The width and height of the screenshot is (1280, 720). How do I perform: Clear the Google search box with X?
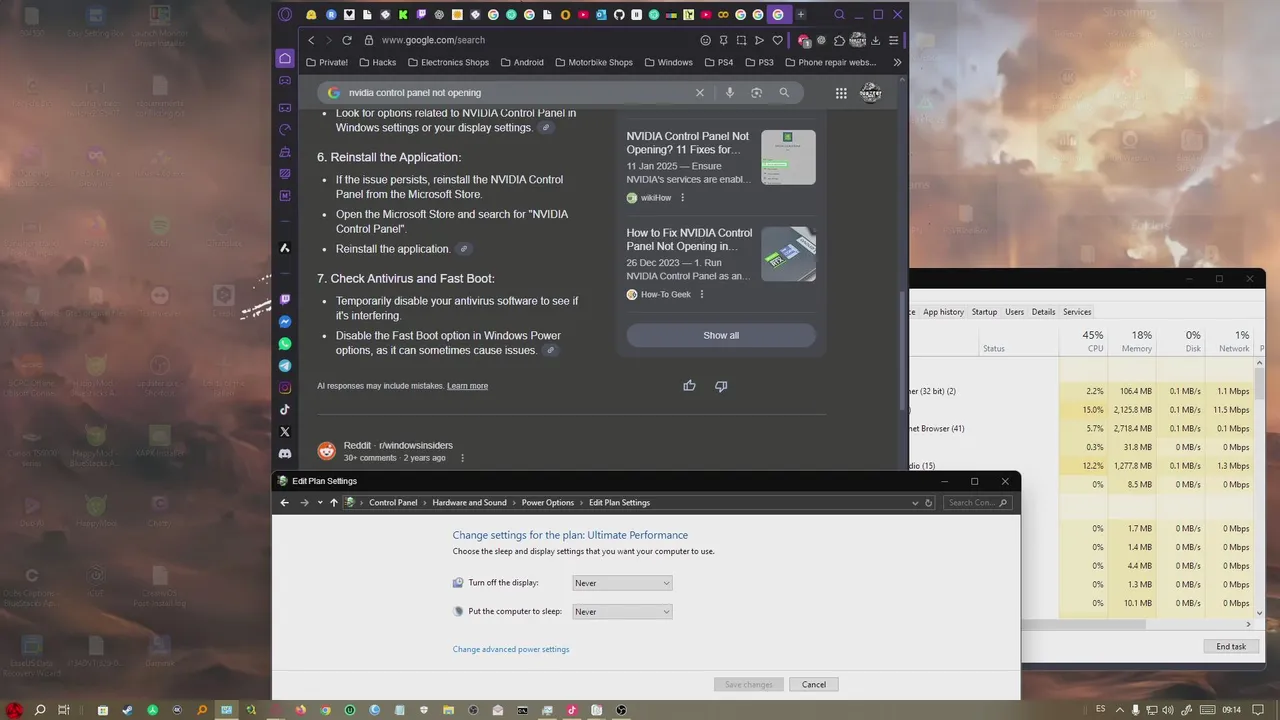click(700, 92)
